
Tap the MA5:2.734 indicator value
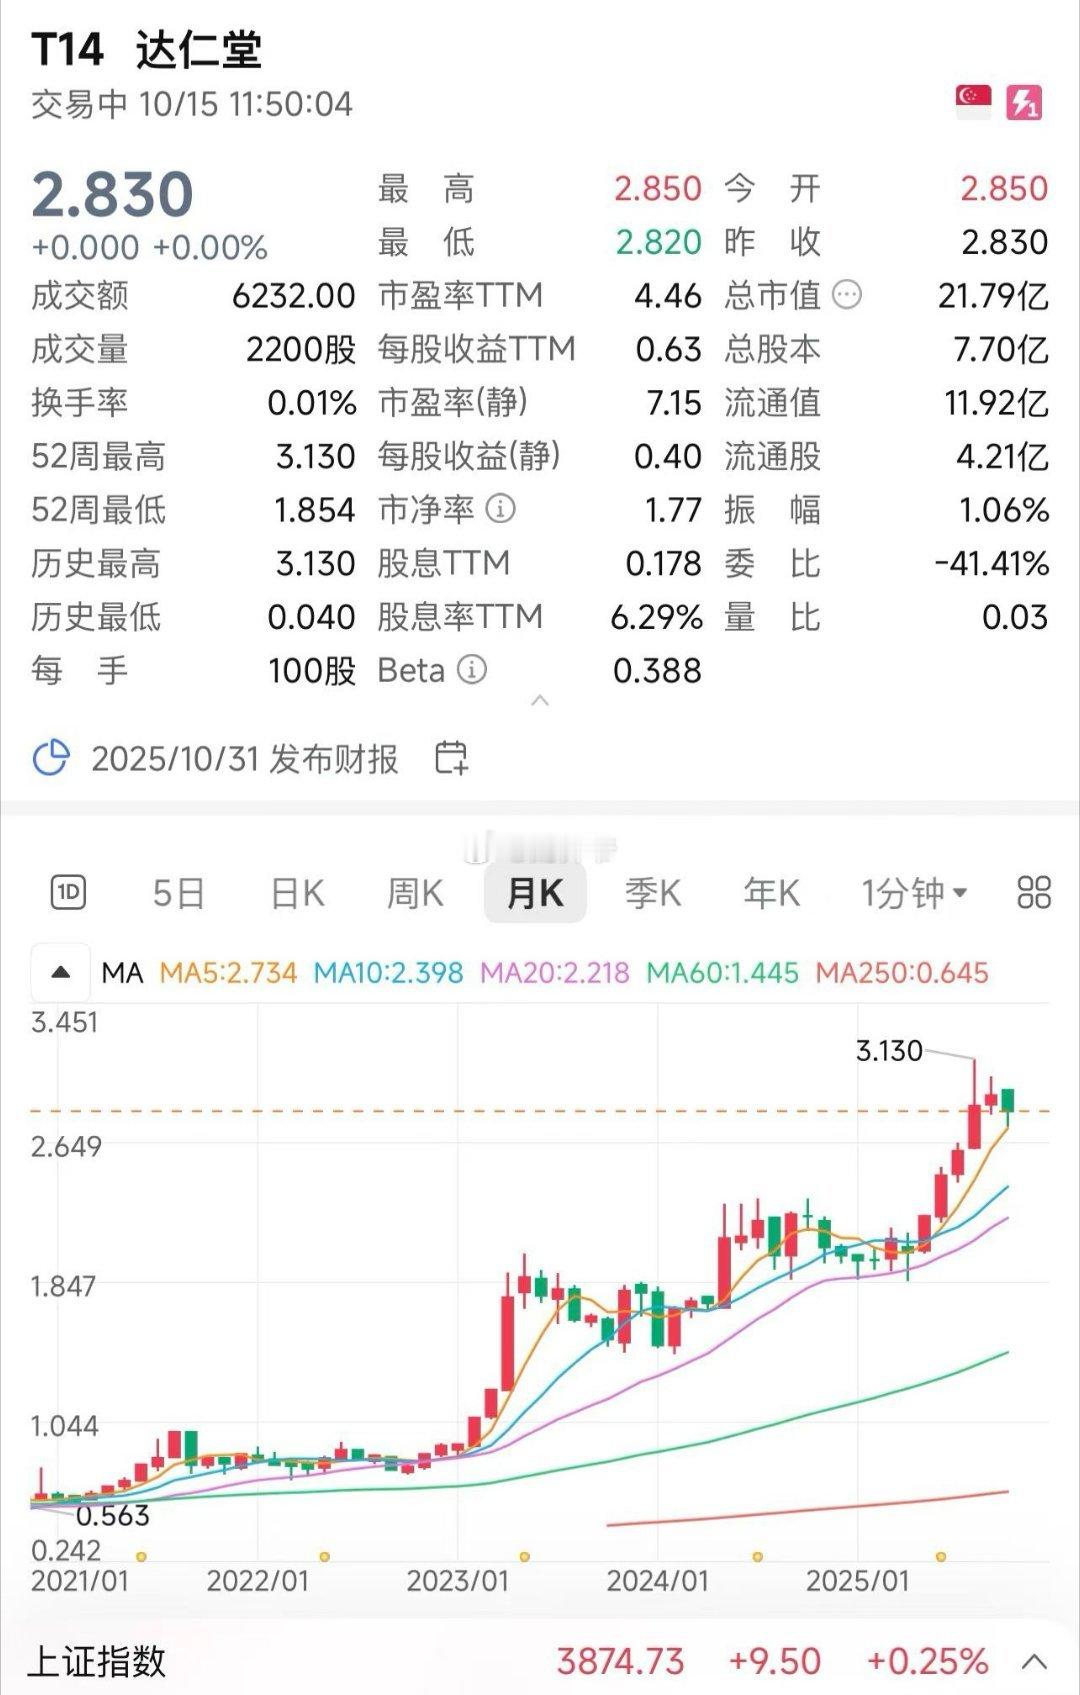(x=229, y=972)
